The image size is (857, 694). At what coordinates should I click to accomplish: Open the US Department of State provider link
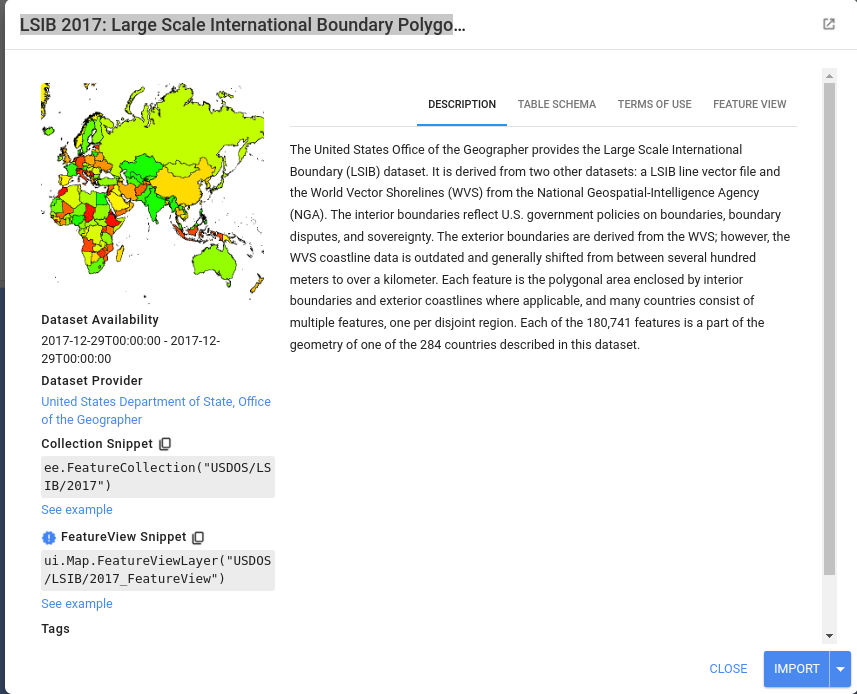(156, 410)
